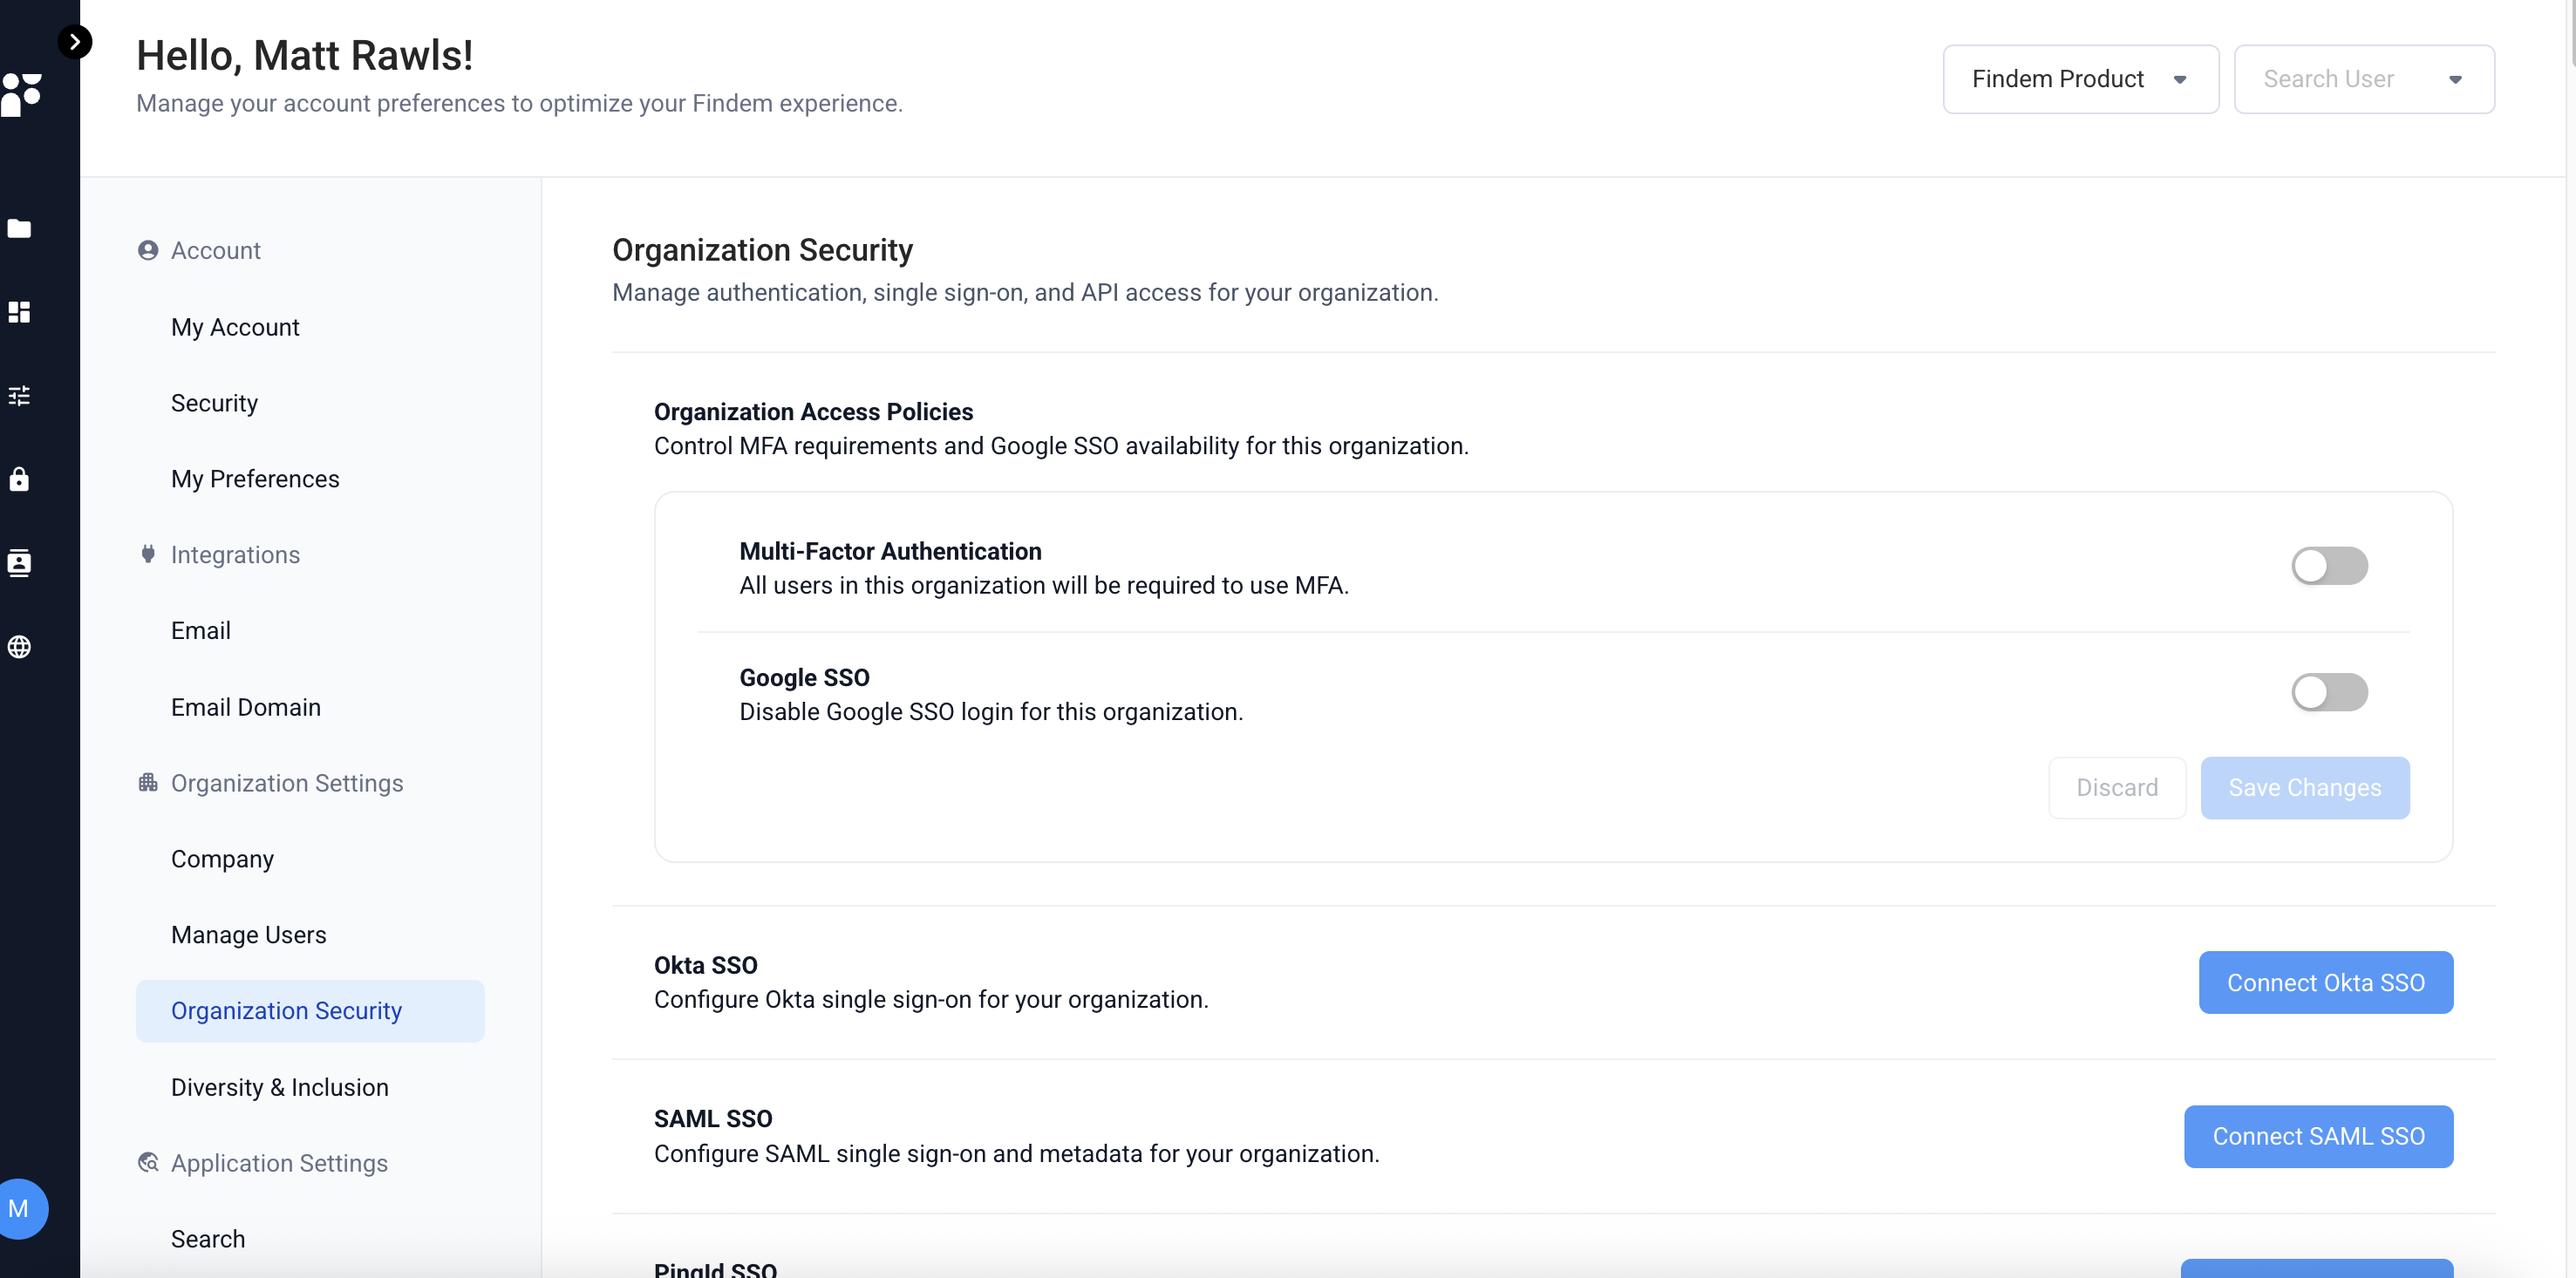Click the Application Settings section header
The height and width of the screenshot is (1278, 2576).
(x=279, y=1163)
